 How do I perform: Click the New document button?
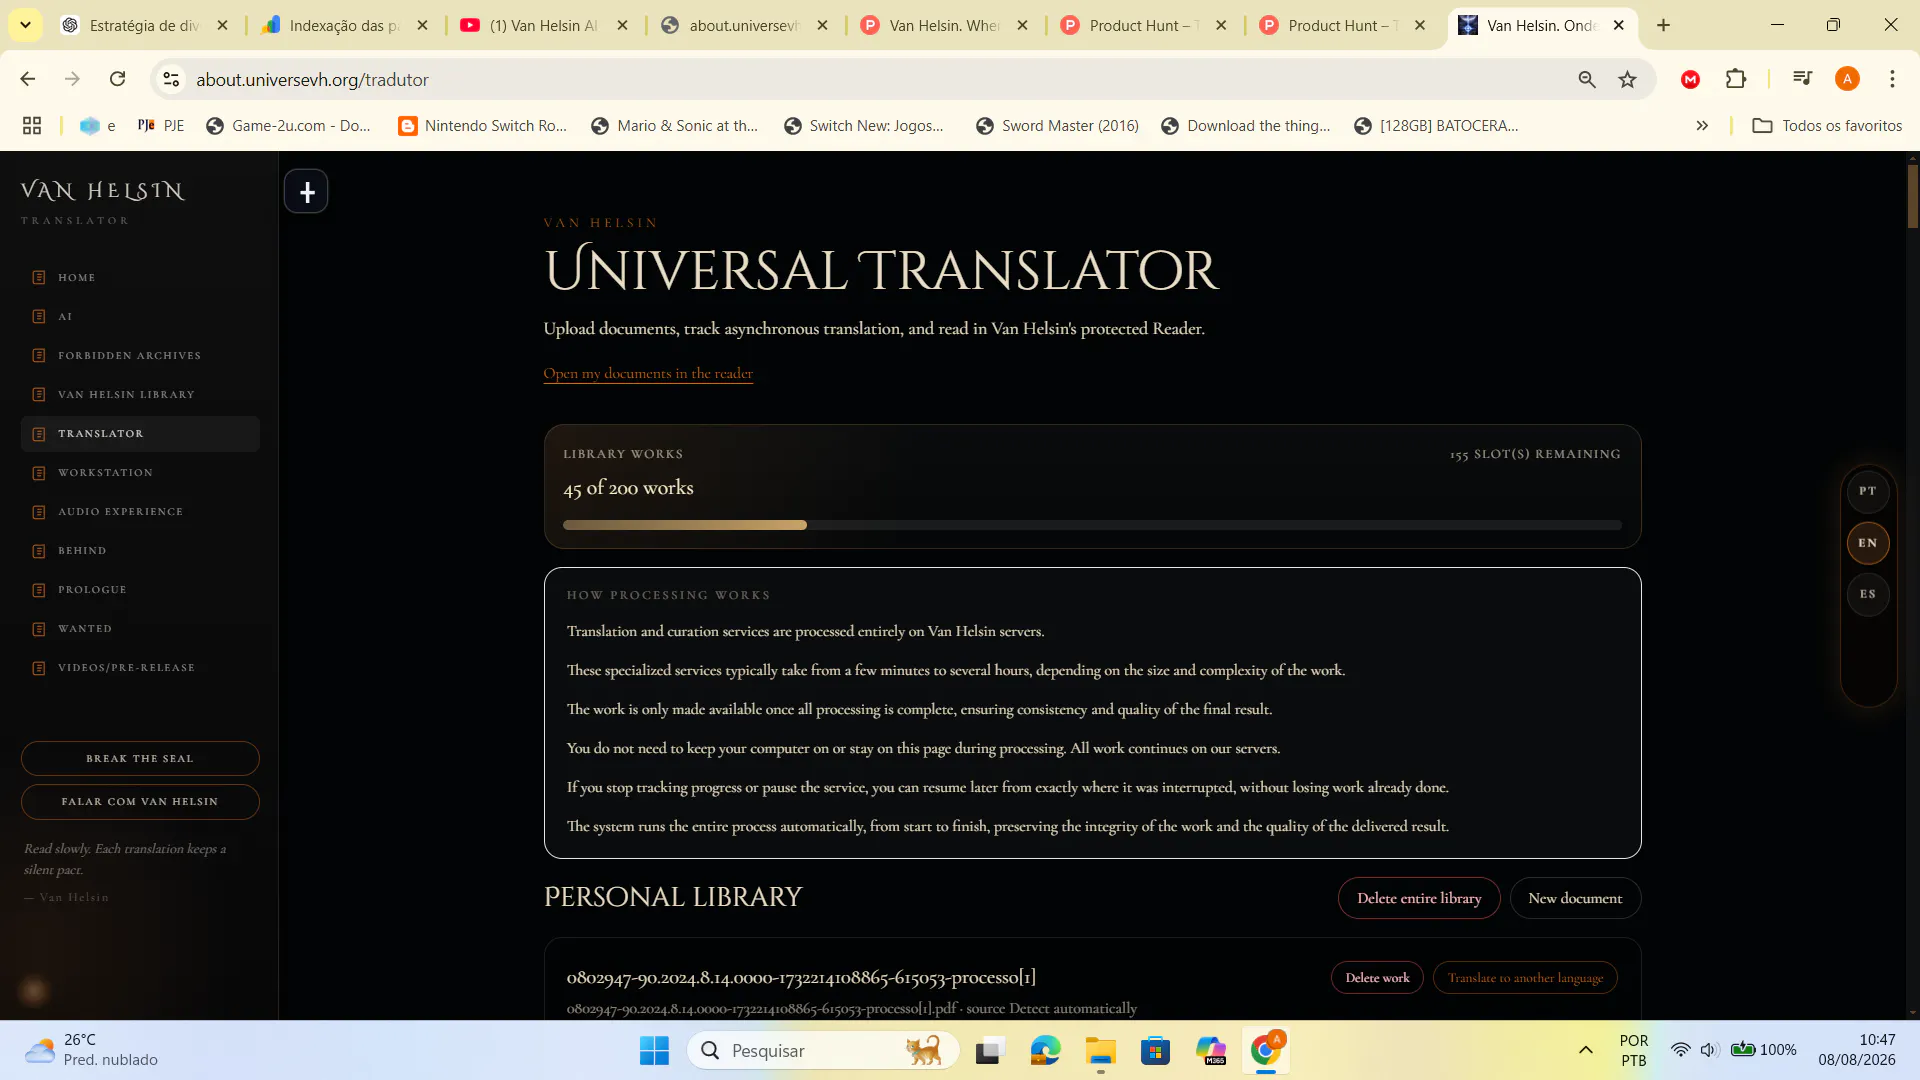[x=1575, y=898]
